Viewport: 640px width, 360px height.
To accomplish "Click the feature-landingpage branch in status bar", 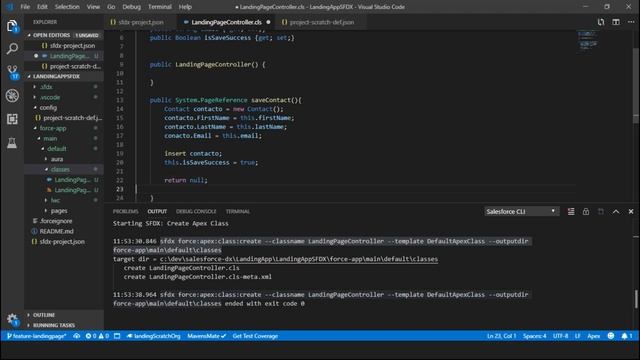I will [36, 336].
